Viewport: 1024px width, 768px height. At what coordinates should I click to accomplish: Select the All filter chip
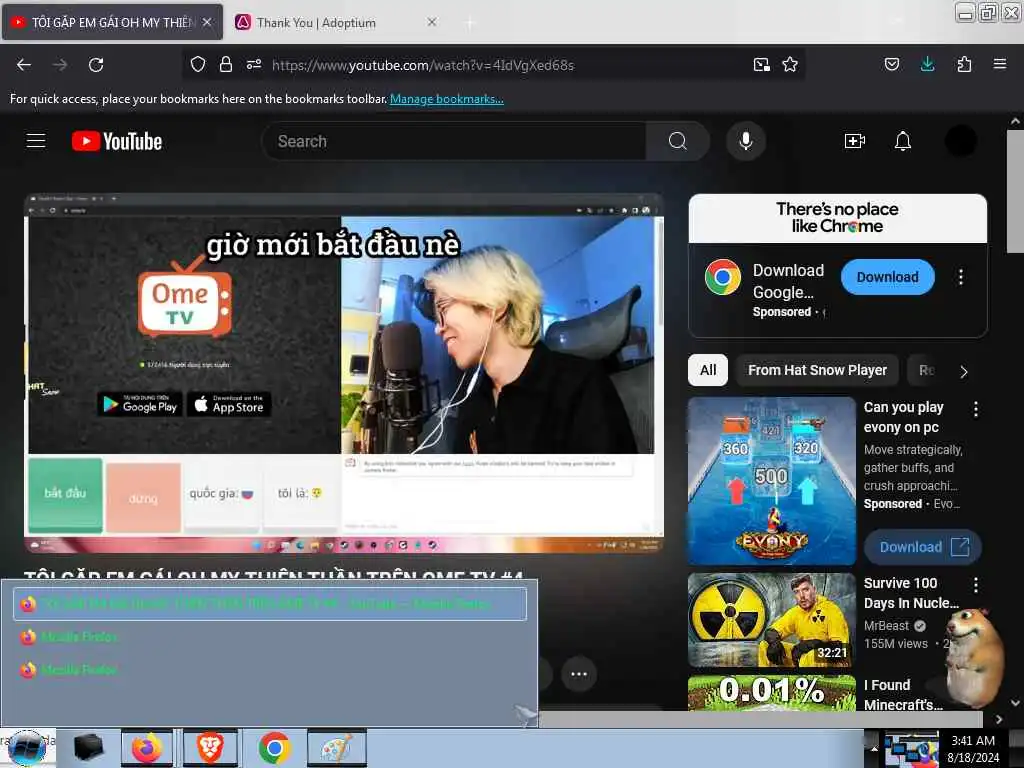(708, 370)
